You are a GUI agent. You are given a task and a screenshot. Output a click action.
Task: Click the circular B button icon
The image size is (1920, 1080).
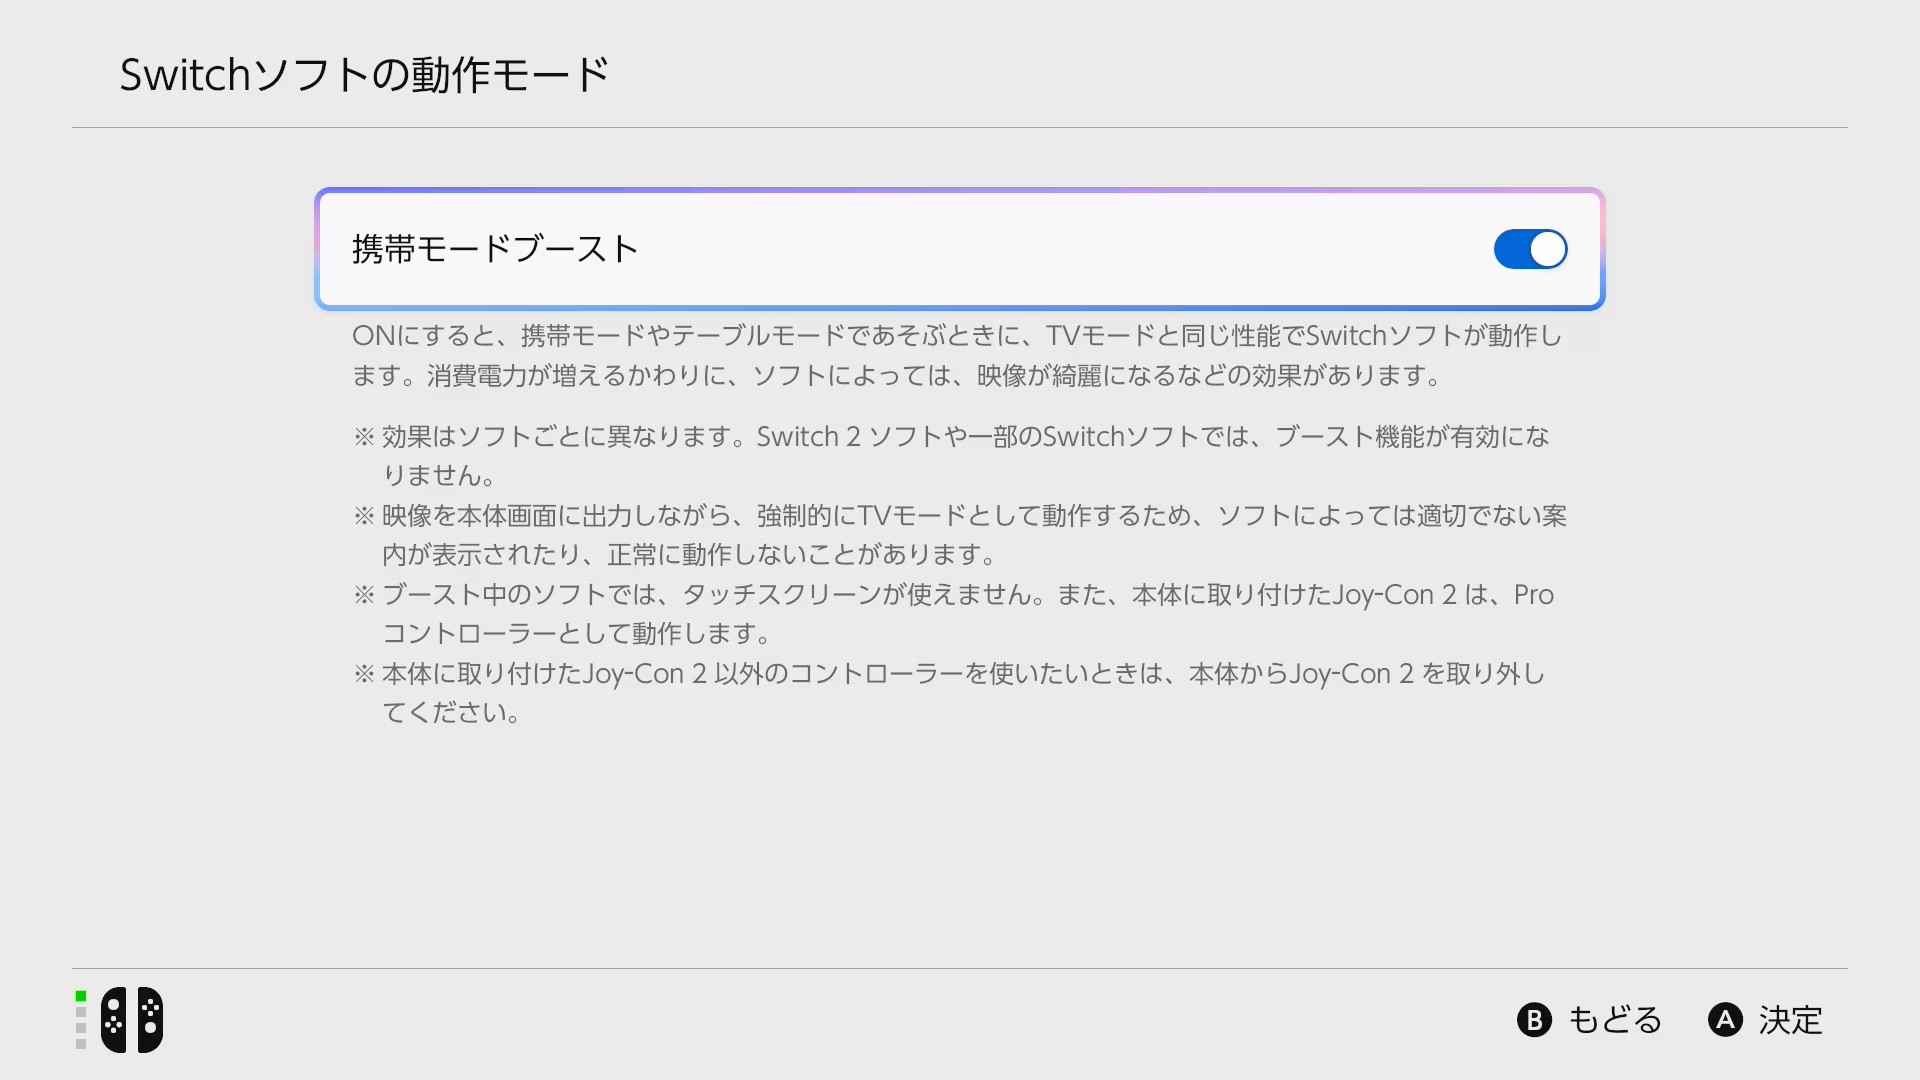[1533, 1021]
